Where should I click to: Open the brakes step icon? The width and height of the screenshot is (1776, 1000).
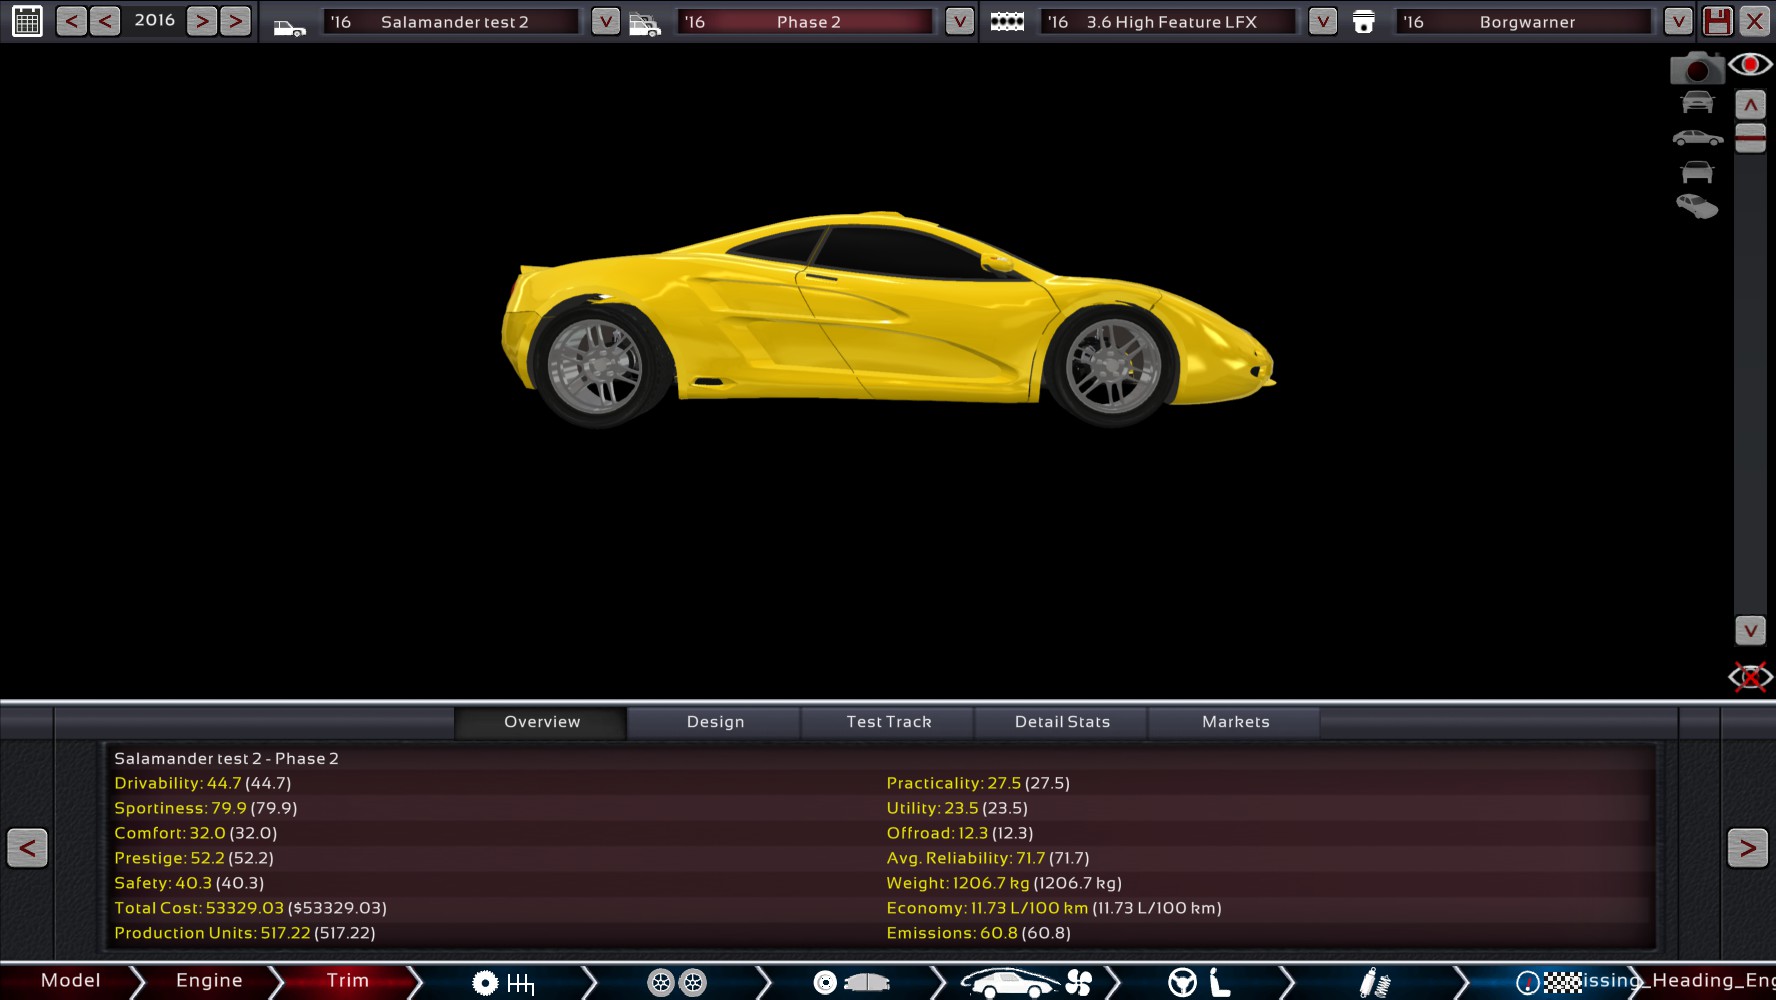point(851,983)
